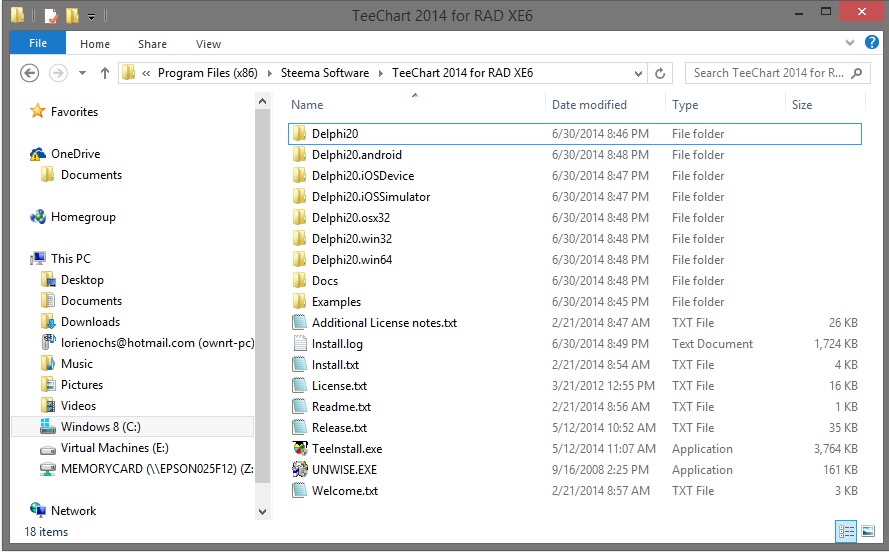Switch to the View ribbon tab
This screenshot has height=552, width=889.
coord(208,44)
